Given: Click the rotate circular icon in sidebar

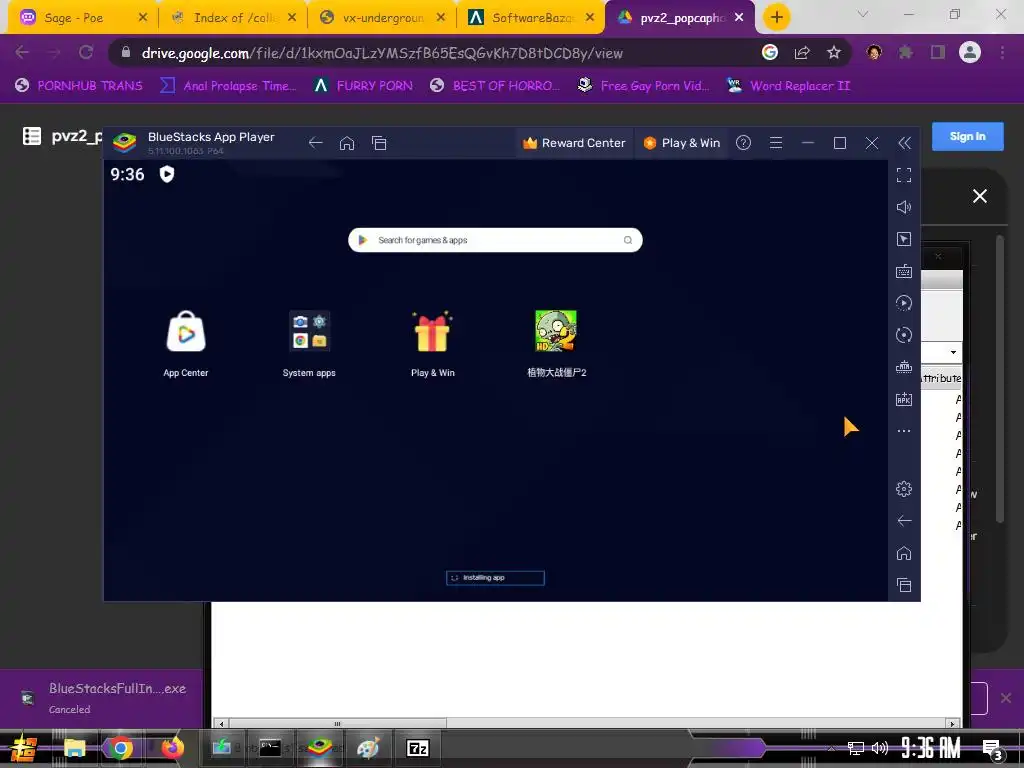Looking at the screenshot, I should (x=904, y=335).
